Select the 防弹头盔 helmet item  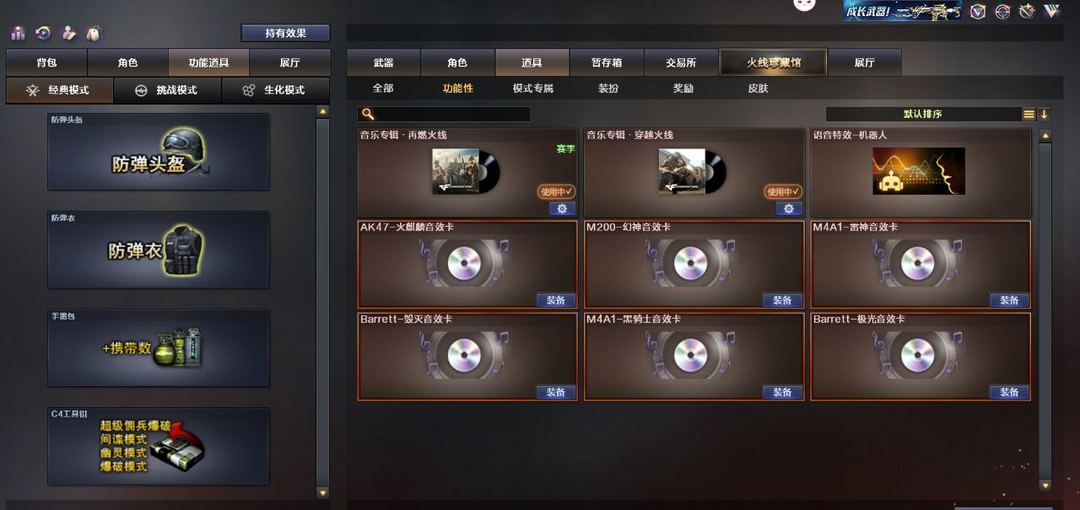tap(158, 152)
